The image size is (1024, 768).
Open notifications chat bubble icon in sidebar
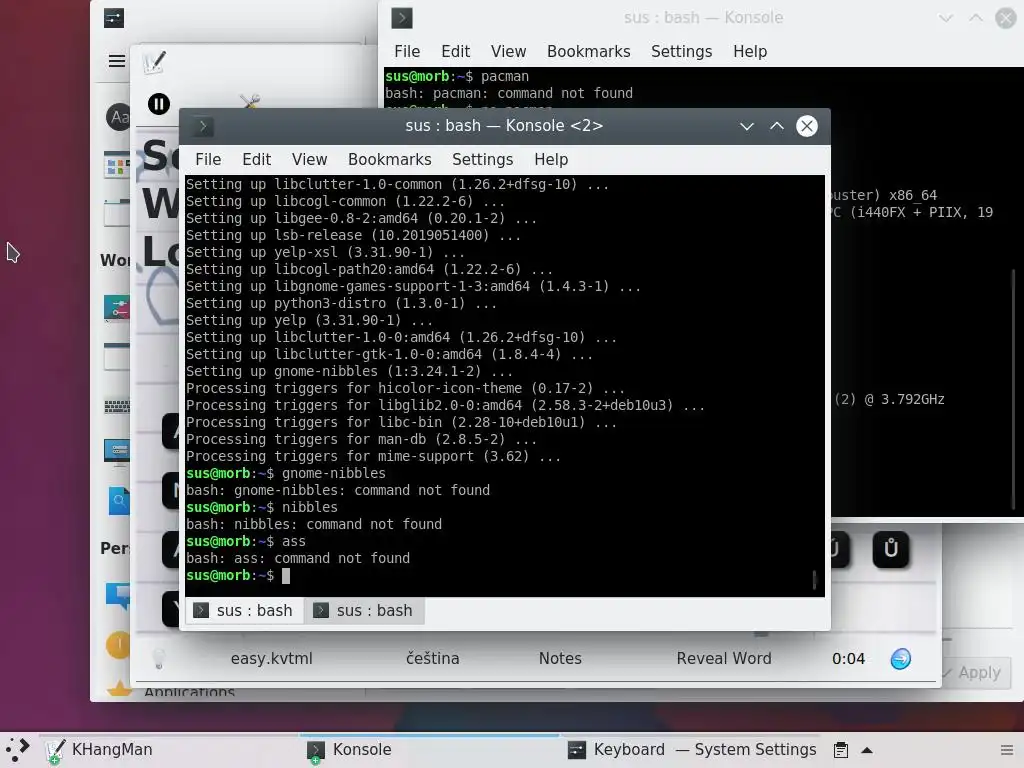pyautogui.click(x=118, y=596)
